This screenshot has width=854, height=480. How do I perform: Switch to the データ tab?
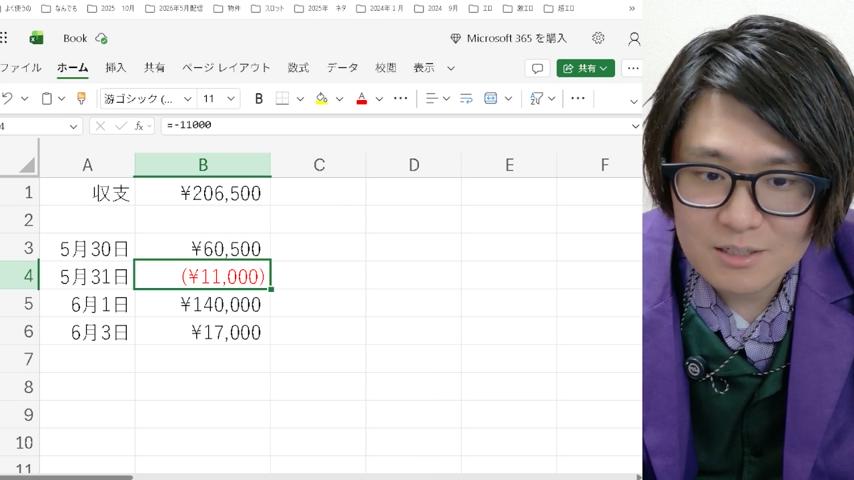342,68
